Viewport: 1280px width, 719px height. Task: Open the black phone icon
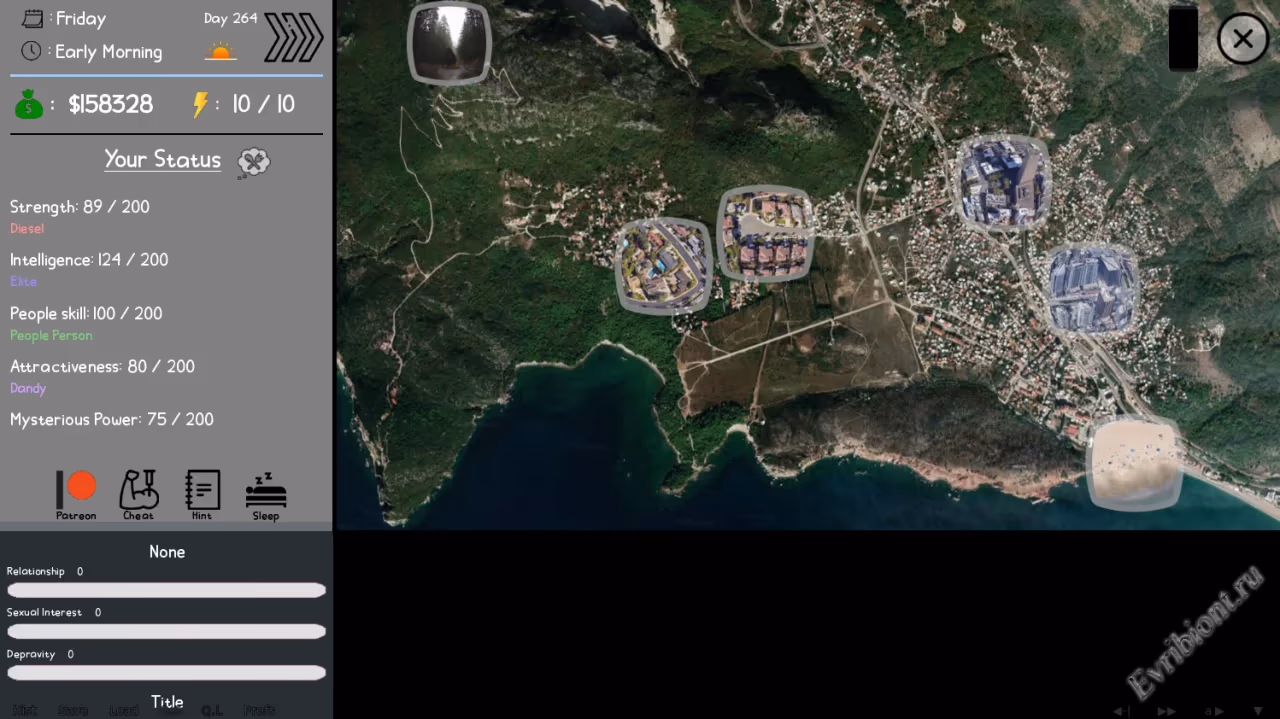click(1183, 39)
